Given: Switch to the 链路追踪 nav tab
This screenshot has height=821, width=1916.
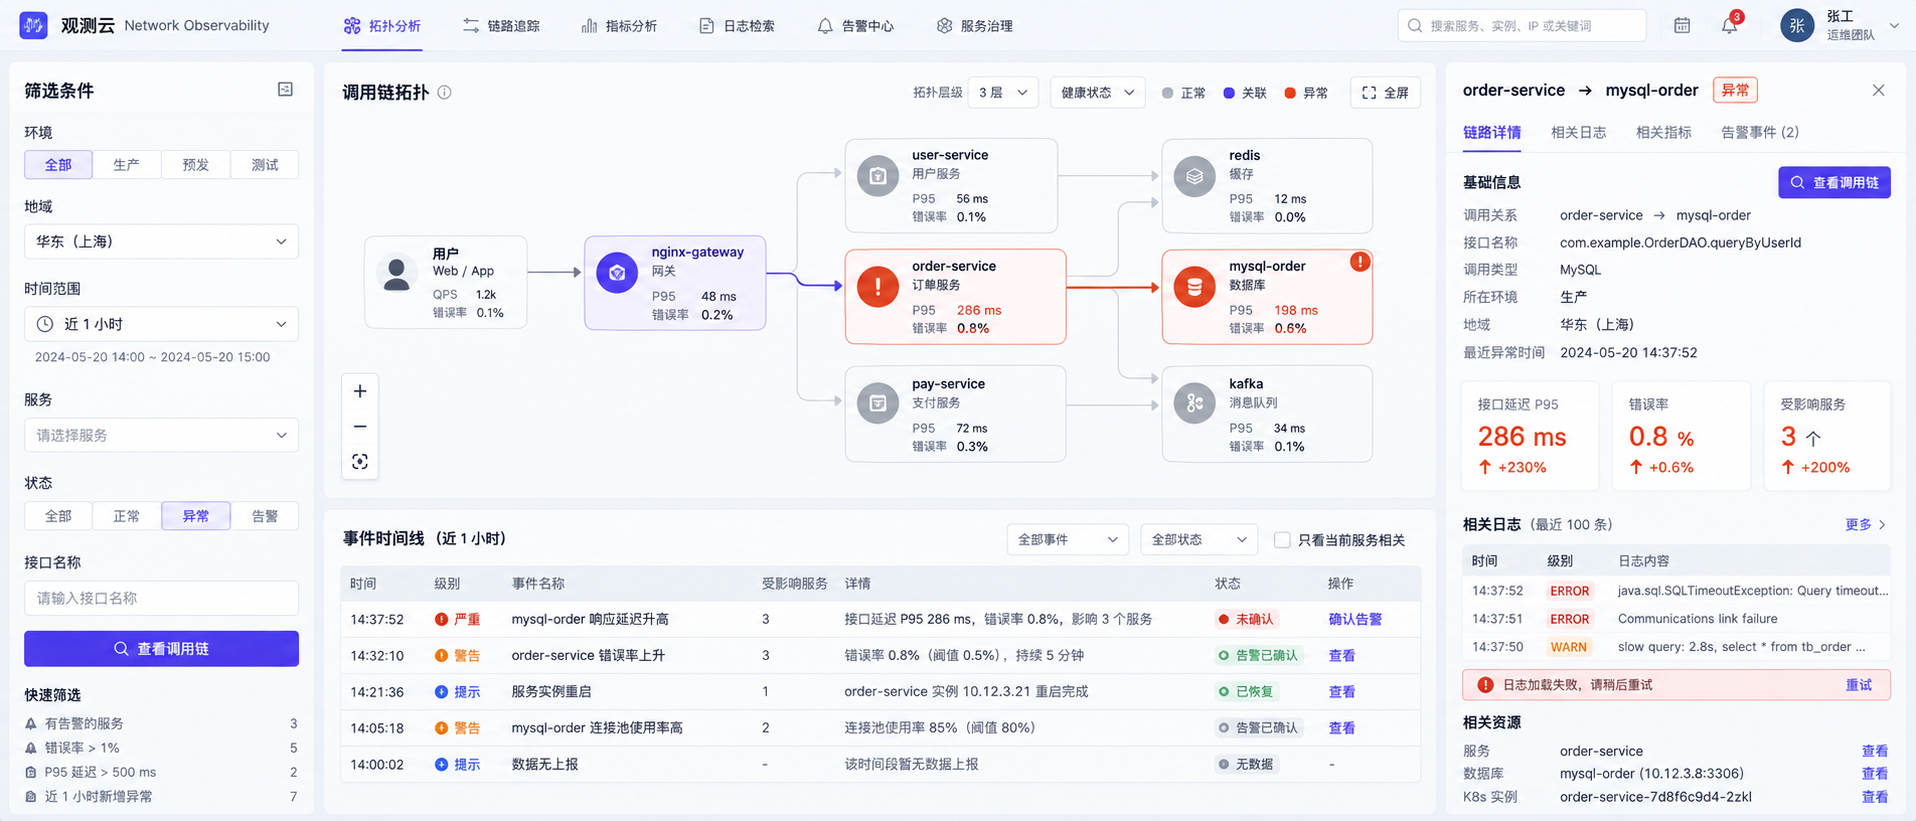Looking at the screenshot, I should 501,26.
